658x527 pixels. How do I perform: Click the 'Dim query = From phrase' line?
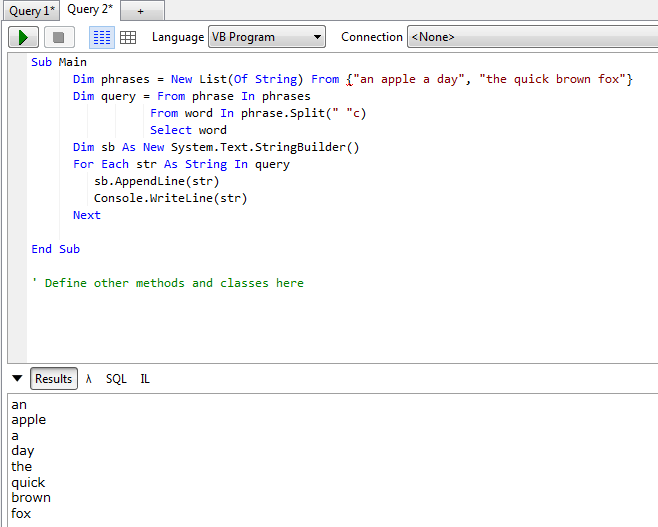191,97
